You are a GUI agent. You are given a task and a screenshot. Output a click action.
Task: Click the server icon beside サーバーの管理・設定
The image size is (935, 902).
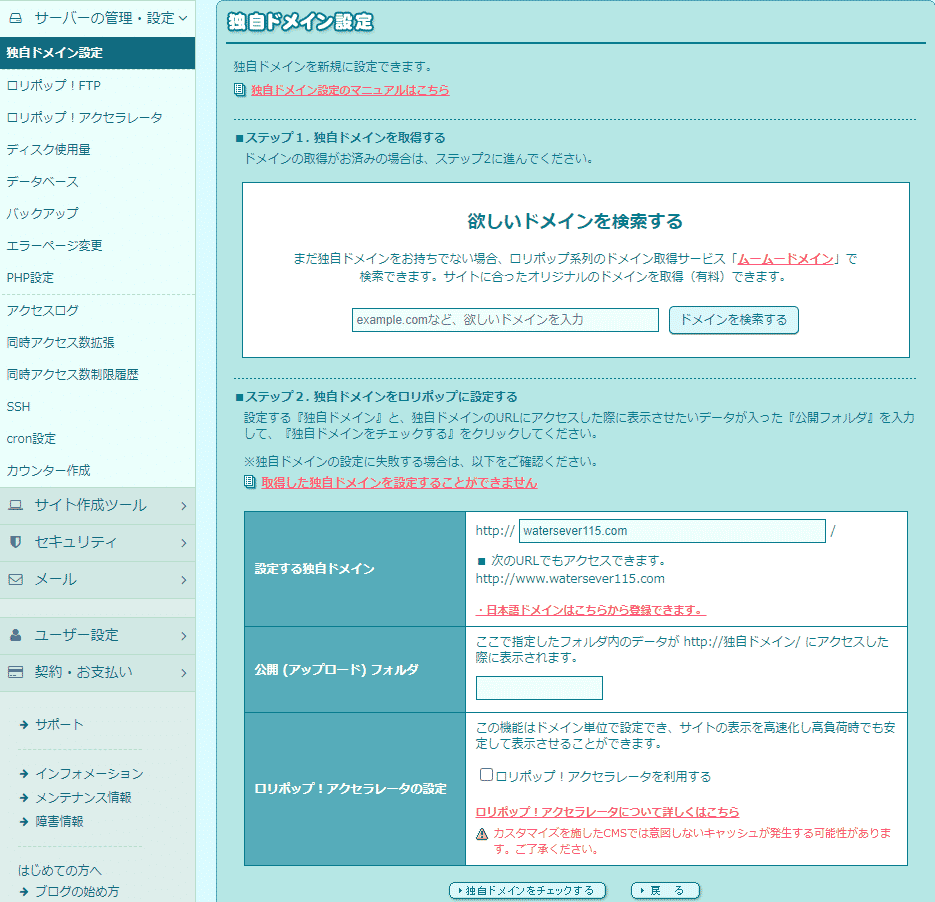pos(16,18)
